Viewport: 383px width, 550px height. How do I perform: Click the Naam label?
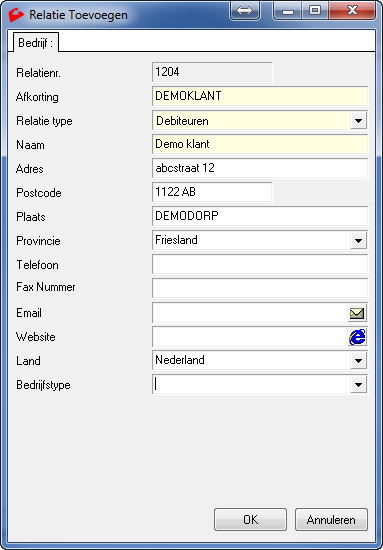pyautogui.click(x=30, y=145)
